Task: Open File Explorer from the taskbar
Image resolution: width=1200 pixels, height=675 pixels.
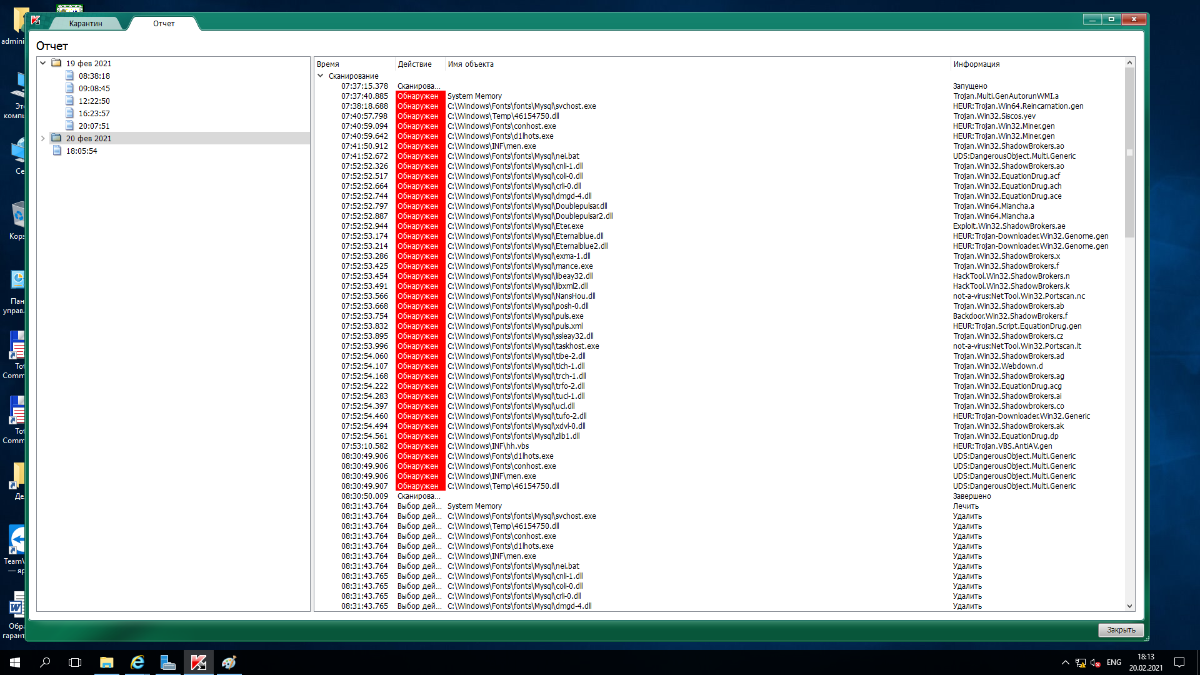Action: [106, 662]
